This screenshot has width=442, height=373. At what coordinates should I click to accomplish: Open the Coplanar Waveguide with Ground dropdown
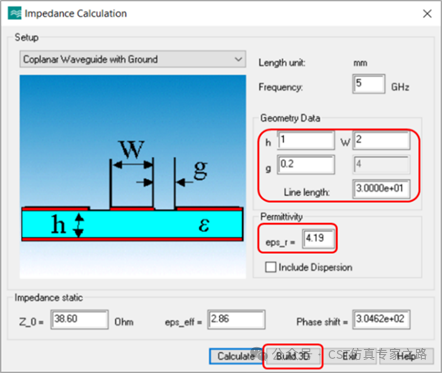click(133, 59)
